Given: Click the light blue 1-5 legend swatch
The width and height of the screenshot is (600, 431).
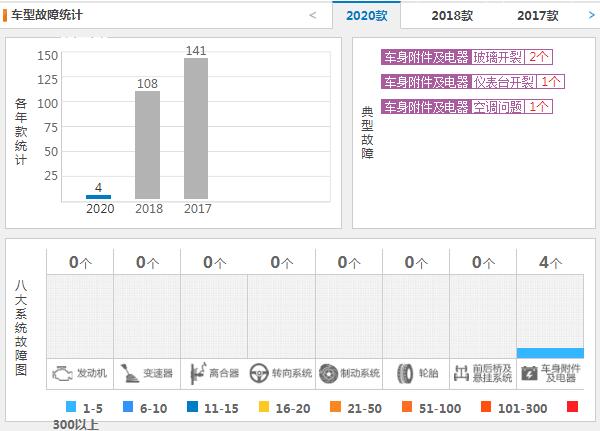Looking at the screenshot, I should 69,408.
